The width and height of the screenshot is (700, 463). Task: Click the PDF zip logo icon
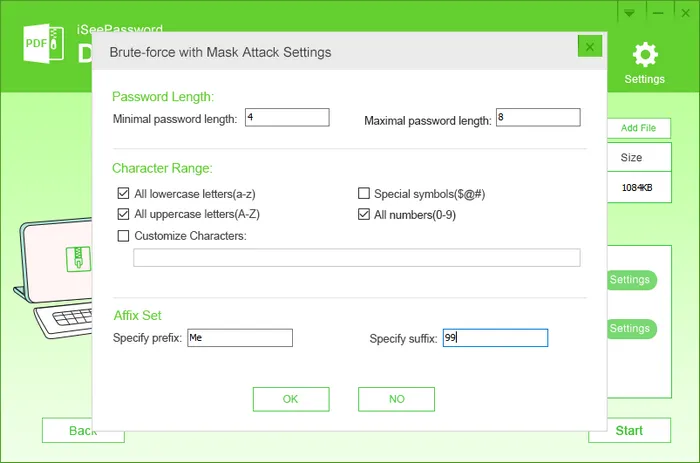pyautogui.click(x=43, y=44)
